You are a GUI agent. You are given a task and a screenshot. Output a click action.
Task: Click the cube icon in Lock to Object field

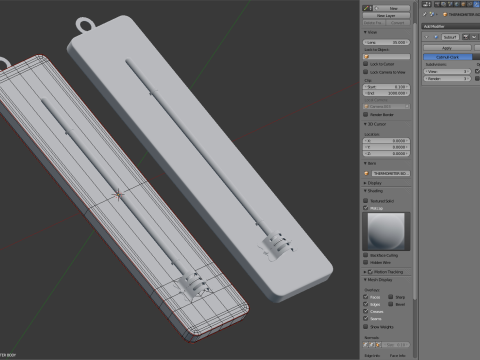click(x=367, y=57)
